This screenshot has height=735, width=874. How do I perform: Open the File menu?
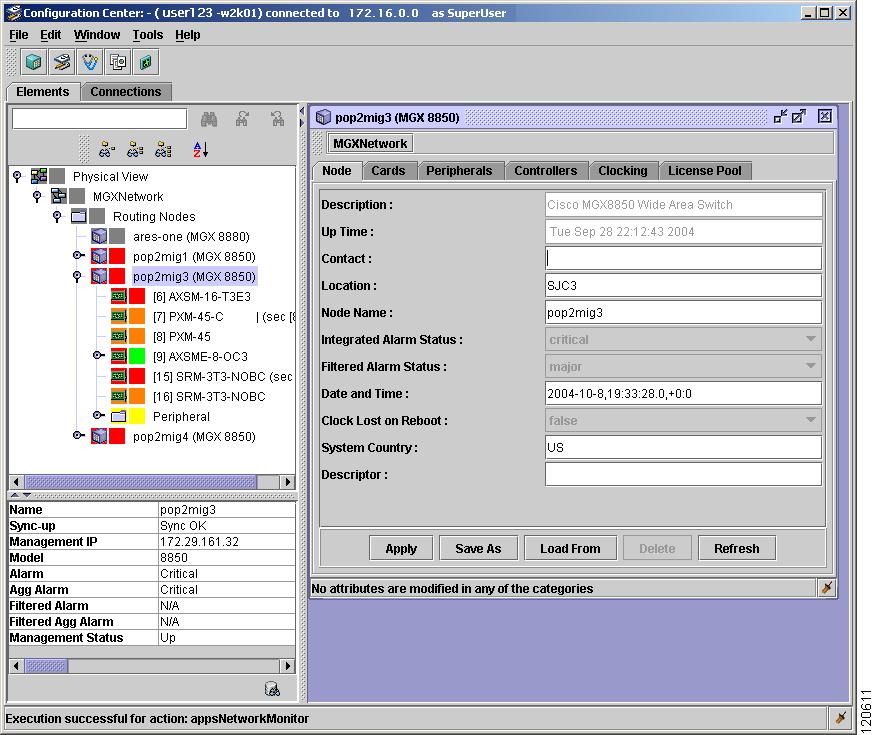click(x=19, y=35)
